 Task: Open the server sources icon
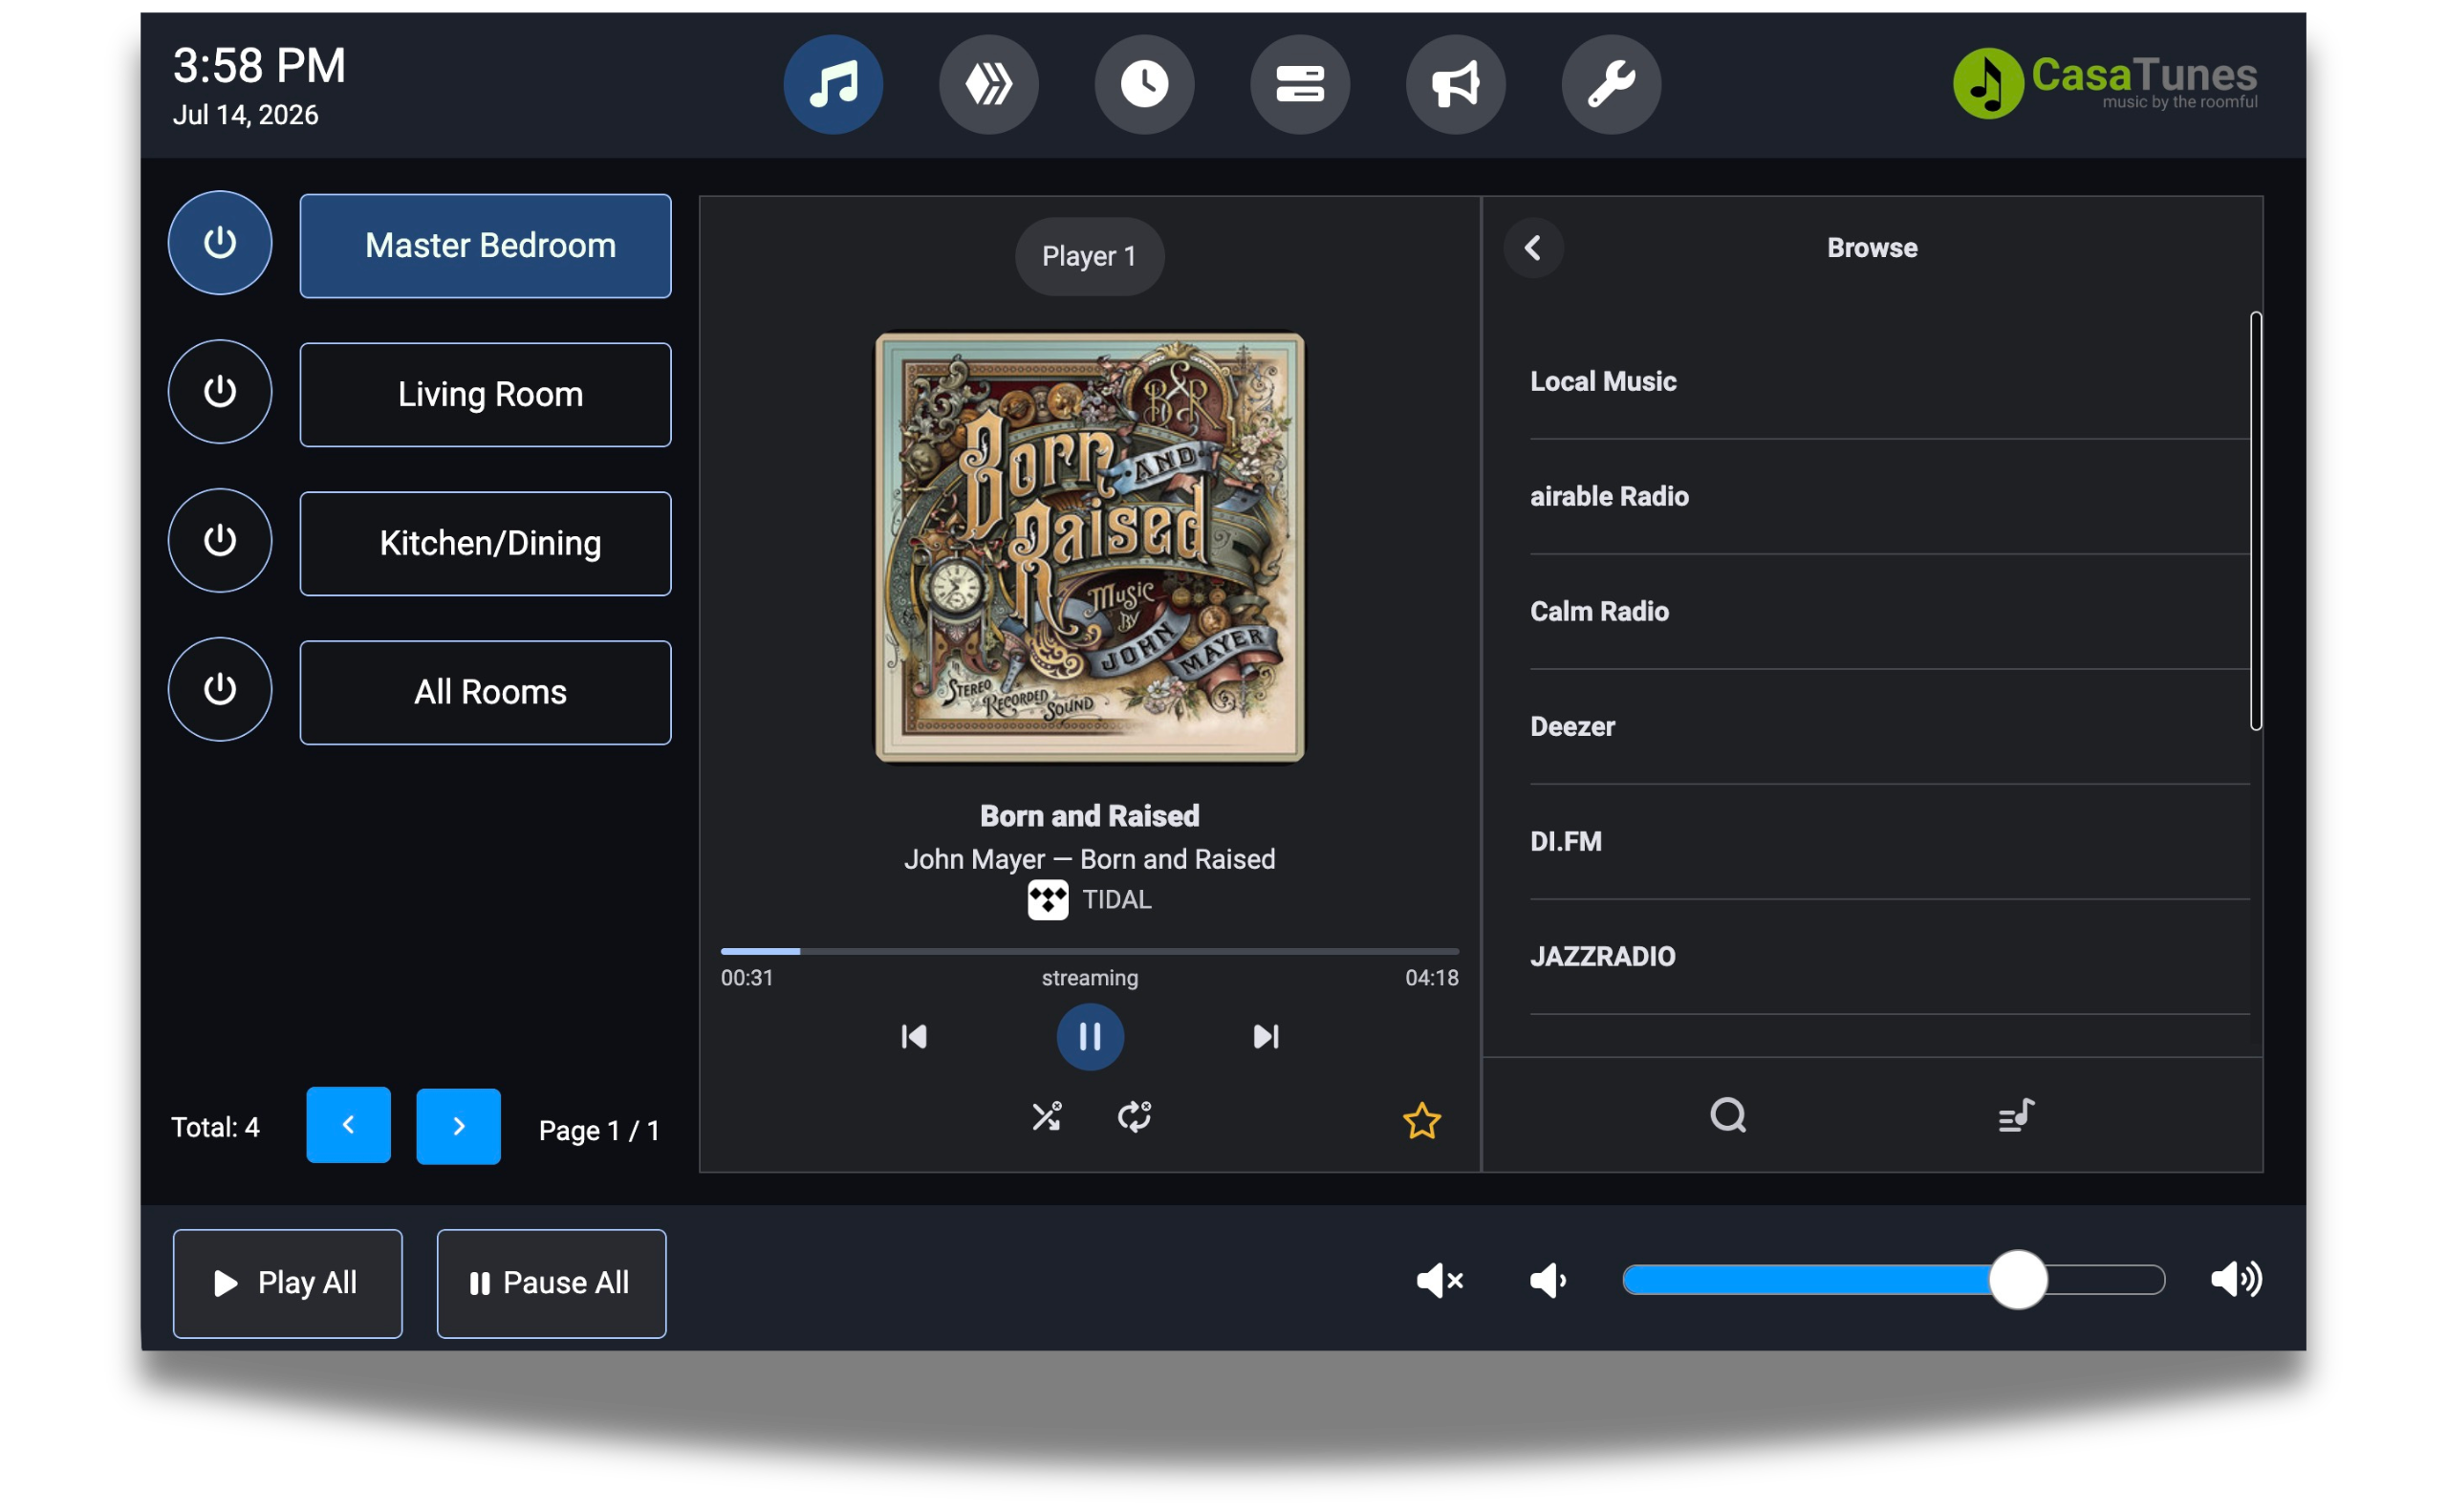[1300, 85]
